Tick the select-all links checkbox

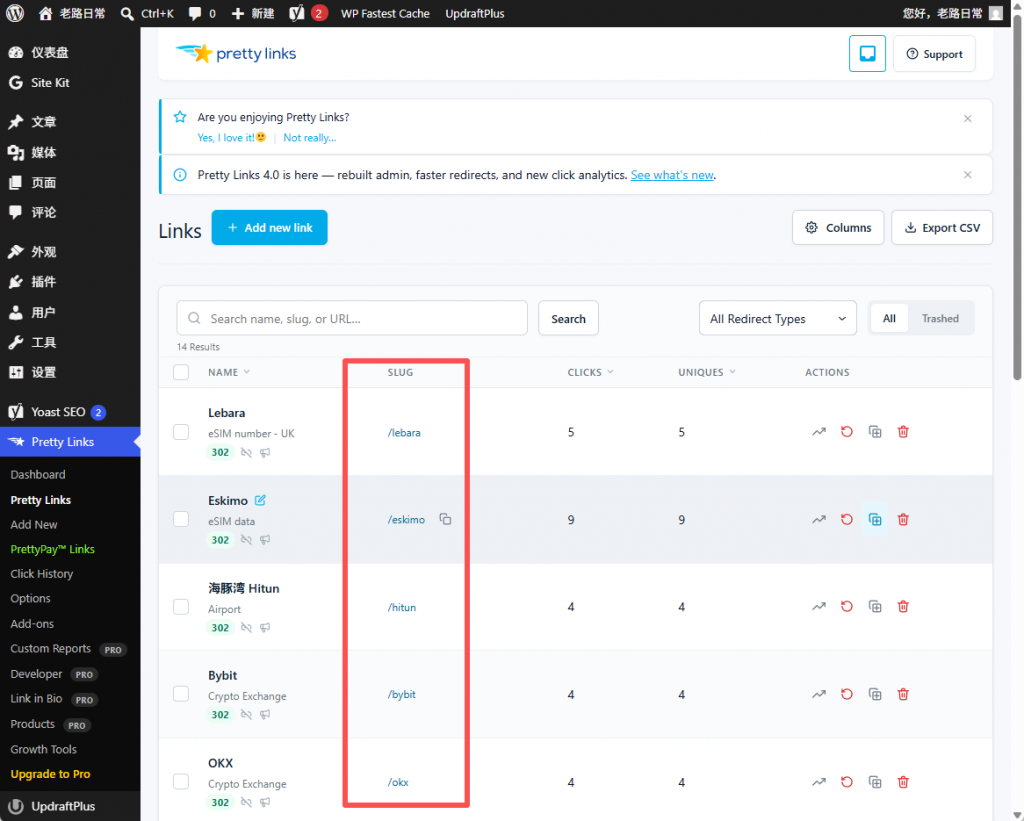click(181, 372)
